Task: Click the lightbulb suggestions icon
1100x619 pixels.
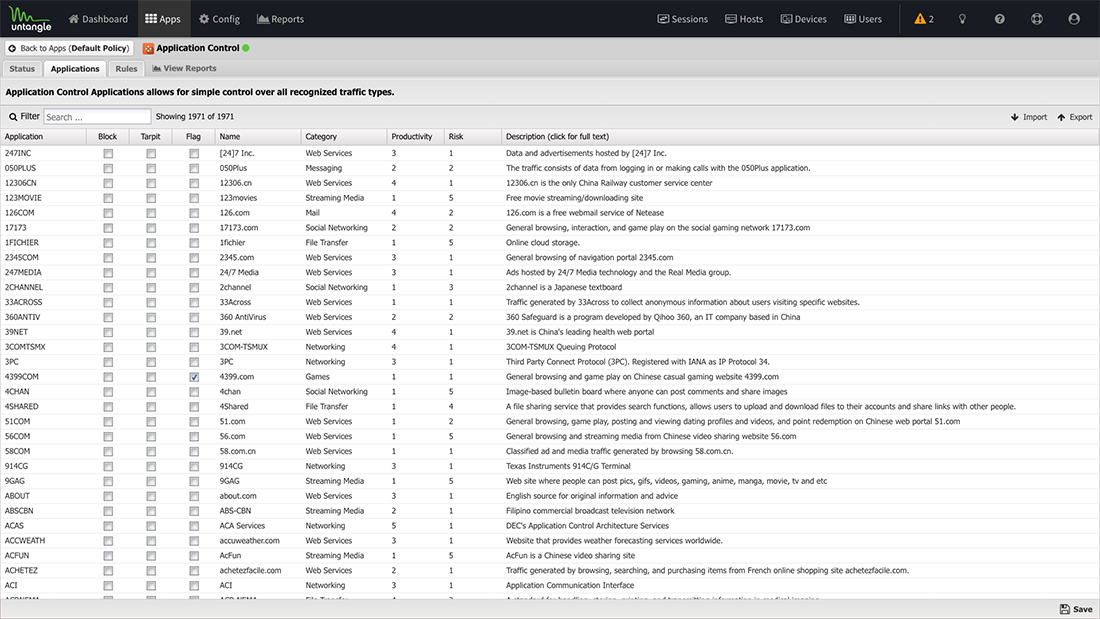Action: (x=962, y=19)
